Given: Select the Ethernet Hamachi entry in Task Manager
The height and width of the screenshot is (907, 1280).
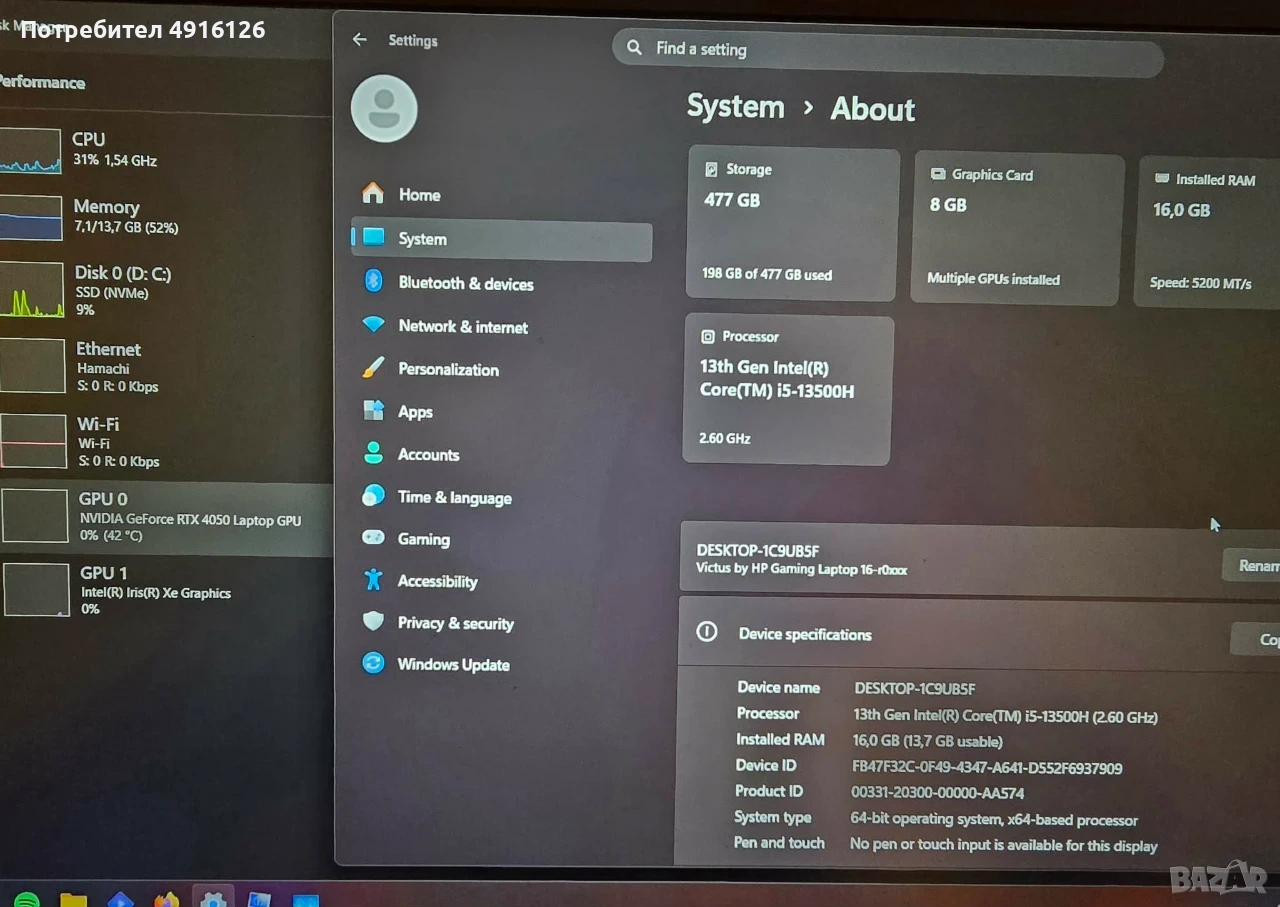Looking at the screenshot, I should pyautogui.click(x=165, y=365).
